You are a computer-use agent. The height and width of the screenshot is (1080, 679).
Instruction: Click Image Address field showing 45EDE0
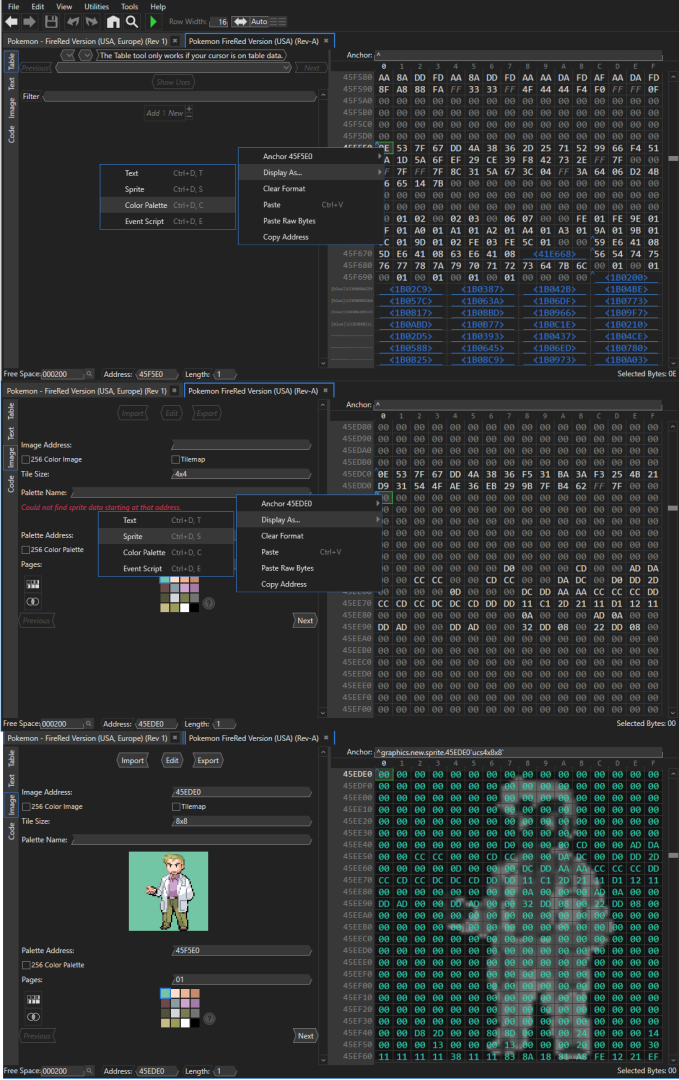pos(241,792)
